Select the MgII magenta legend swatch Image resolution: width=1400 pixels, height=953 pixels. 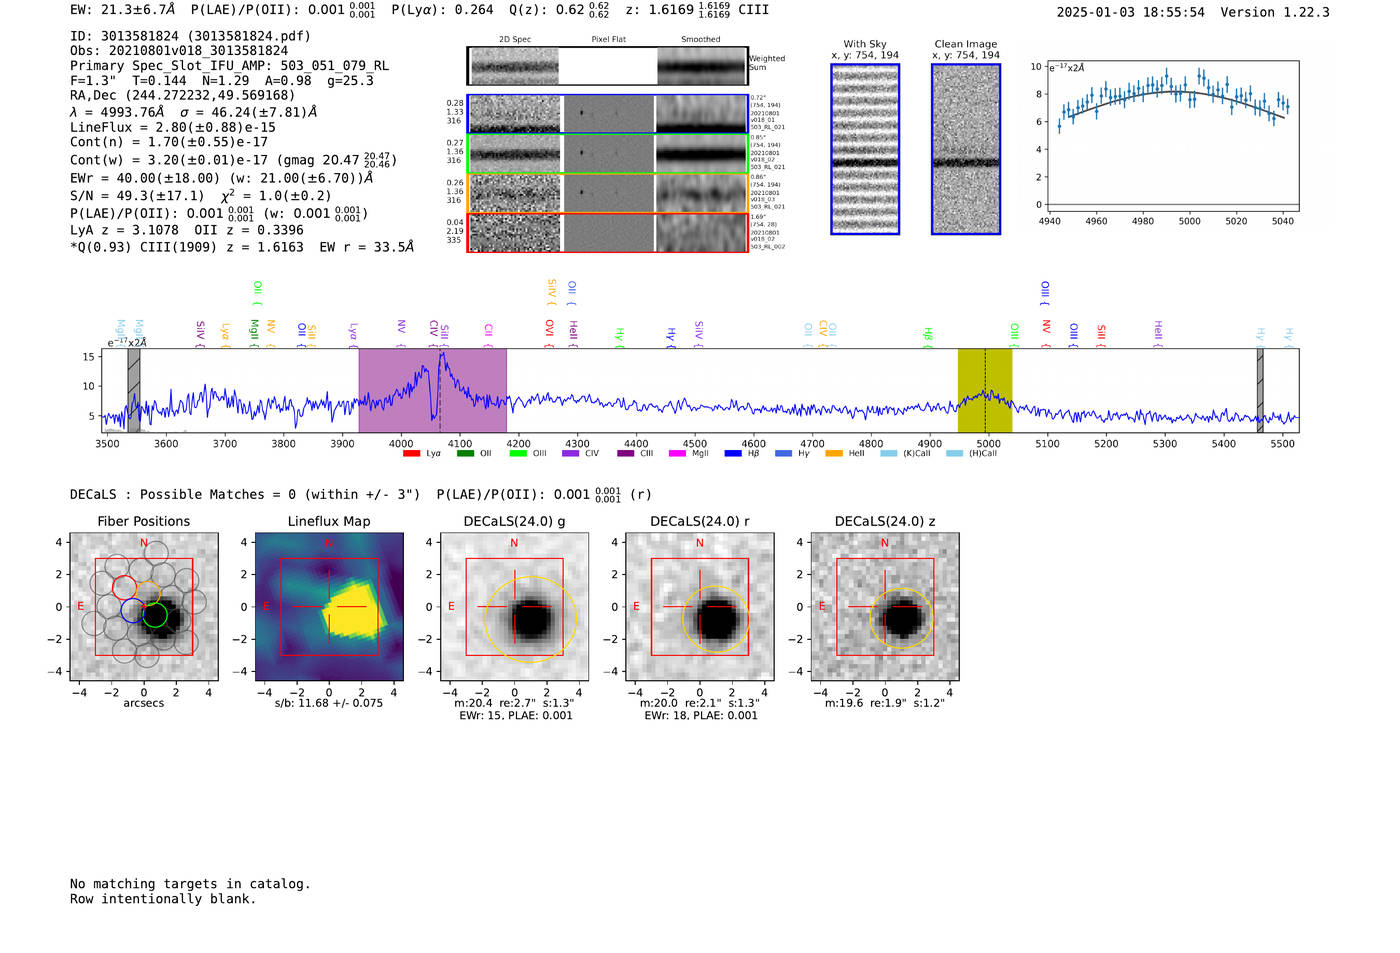coord(677,453)
